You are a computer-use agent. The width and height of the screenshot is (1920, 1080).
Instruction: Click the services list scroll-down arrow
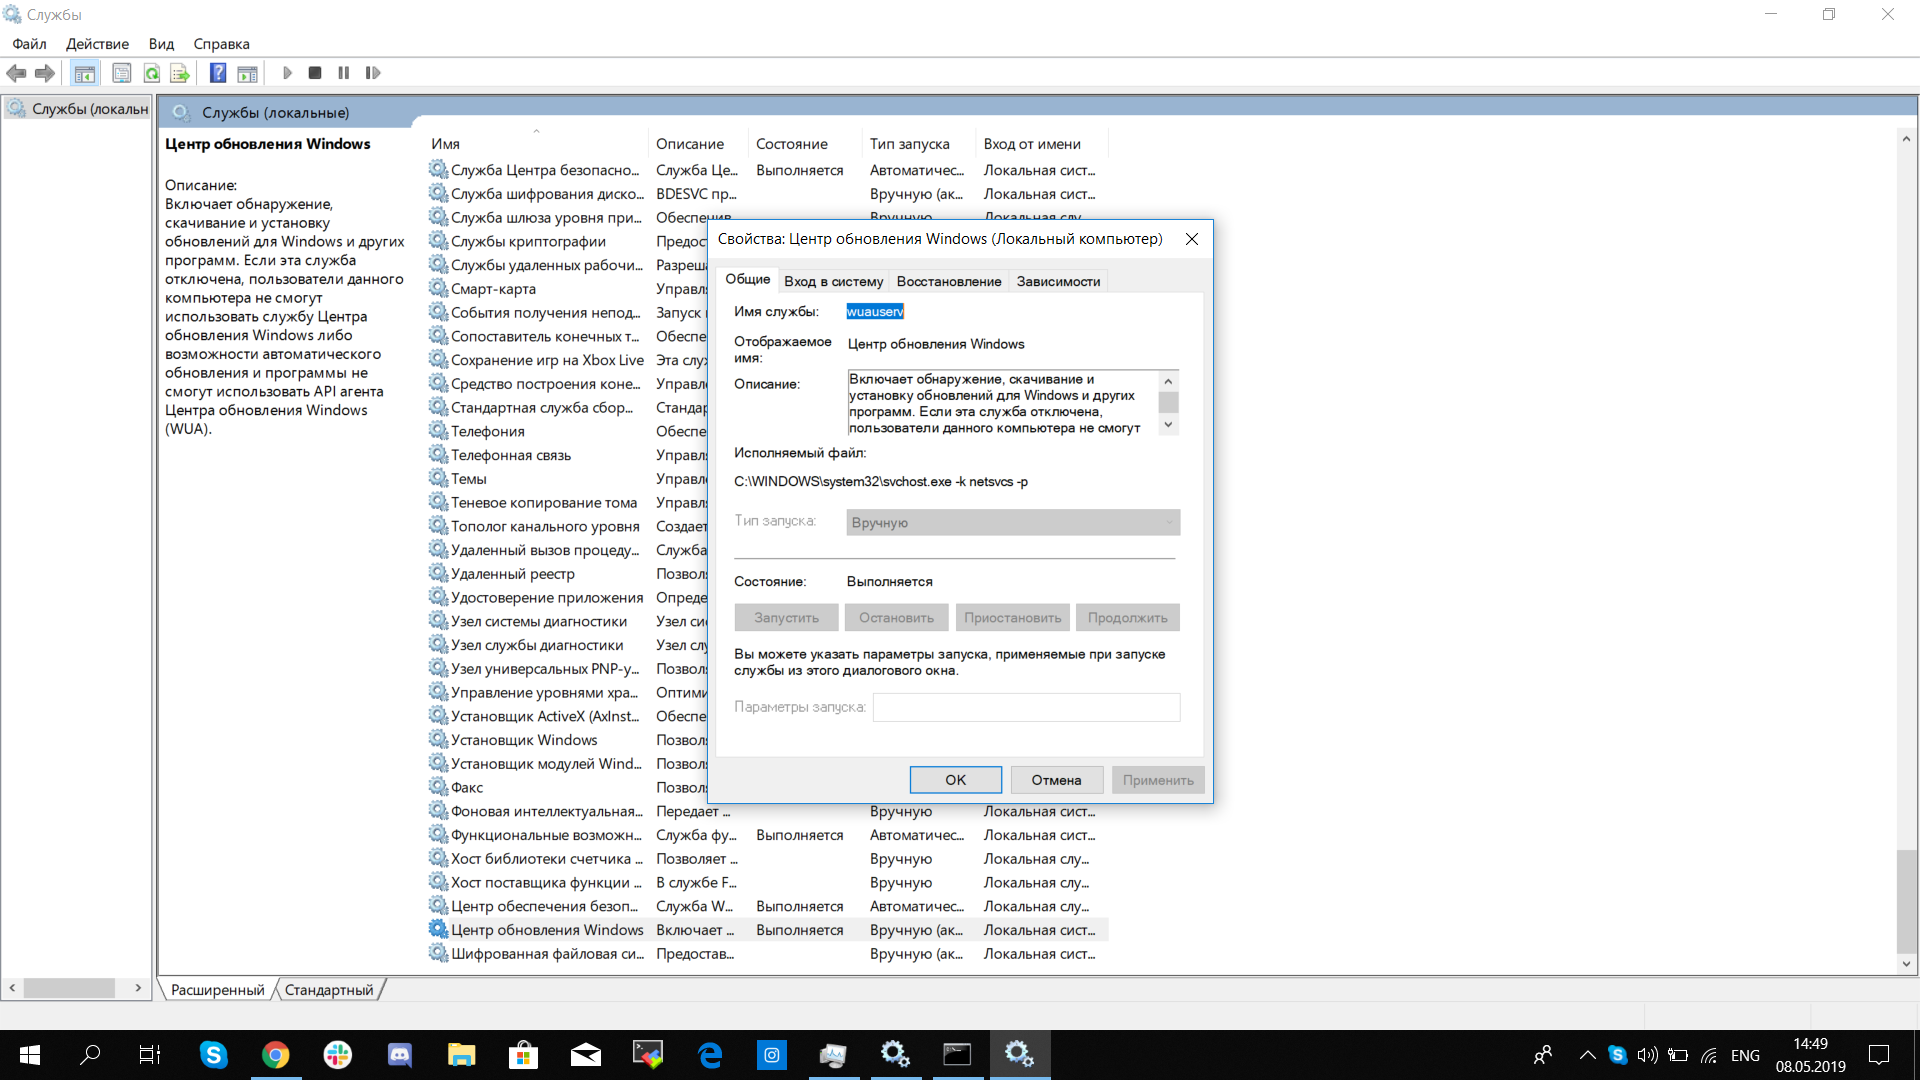(x=1906, y=965)
